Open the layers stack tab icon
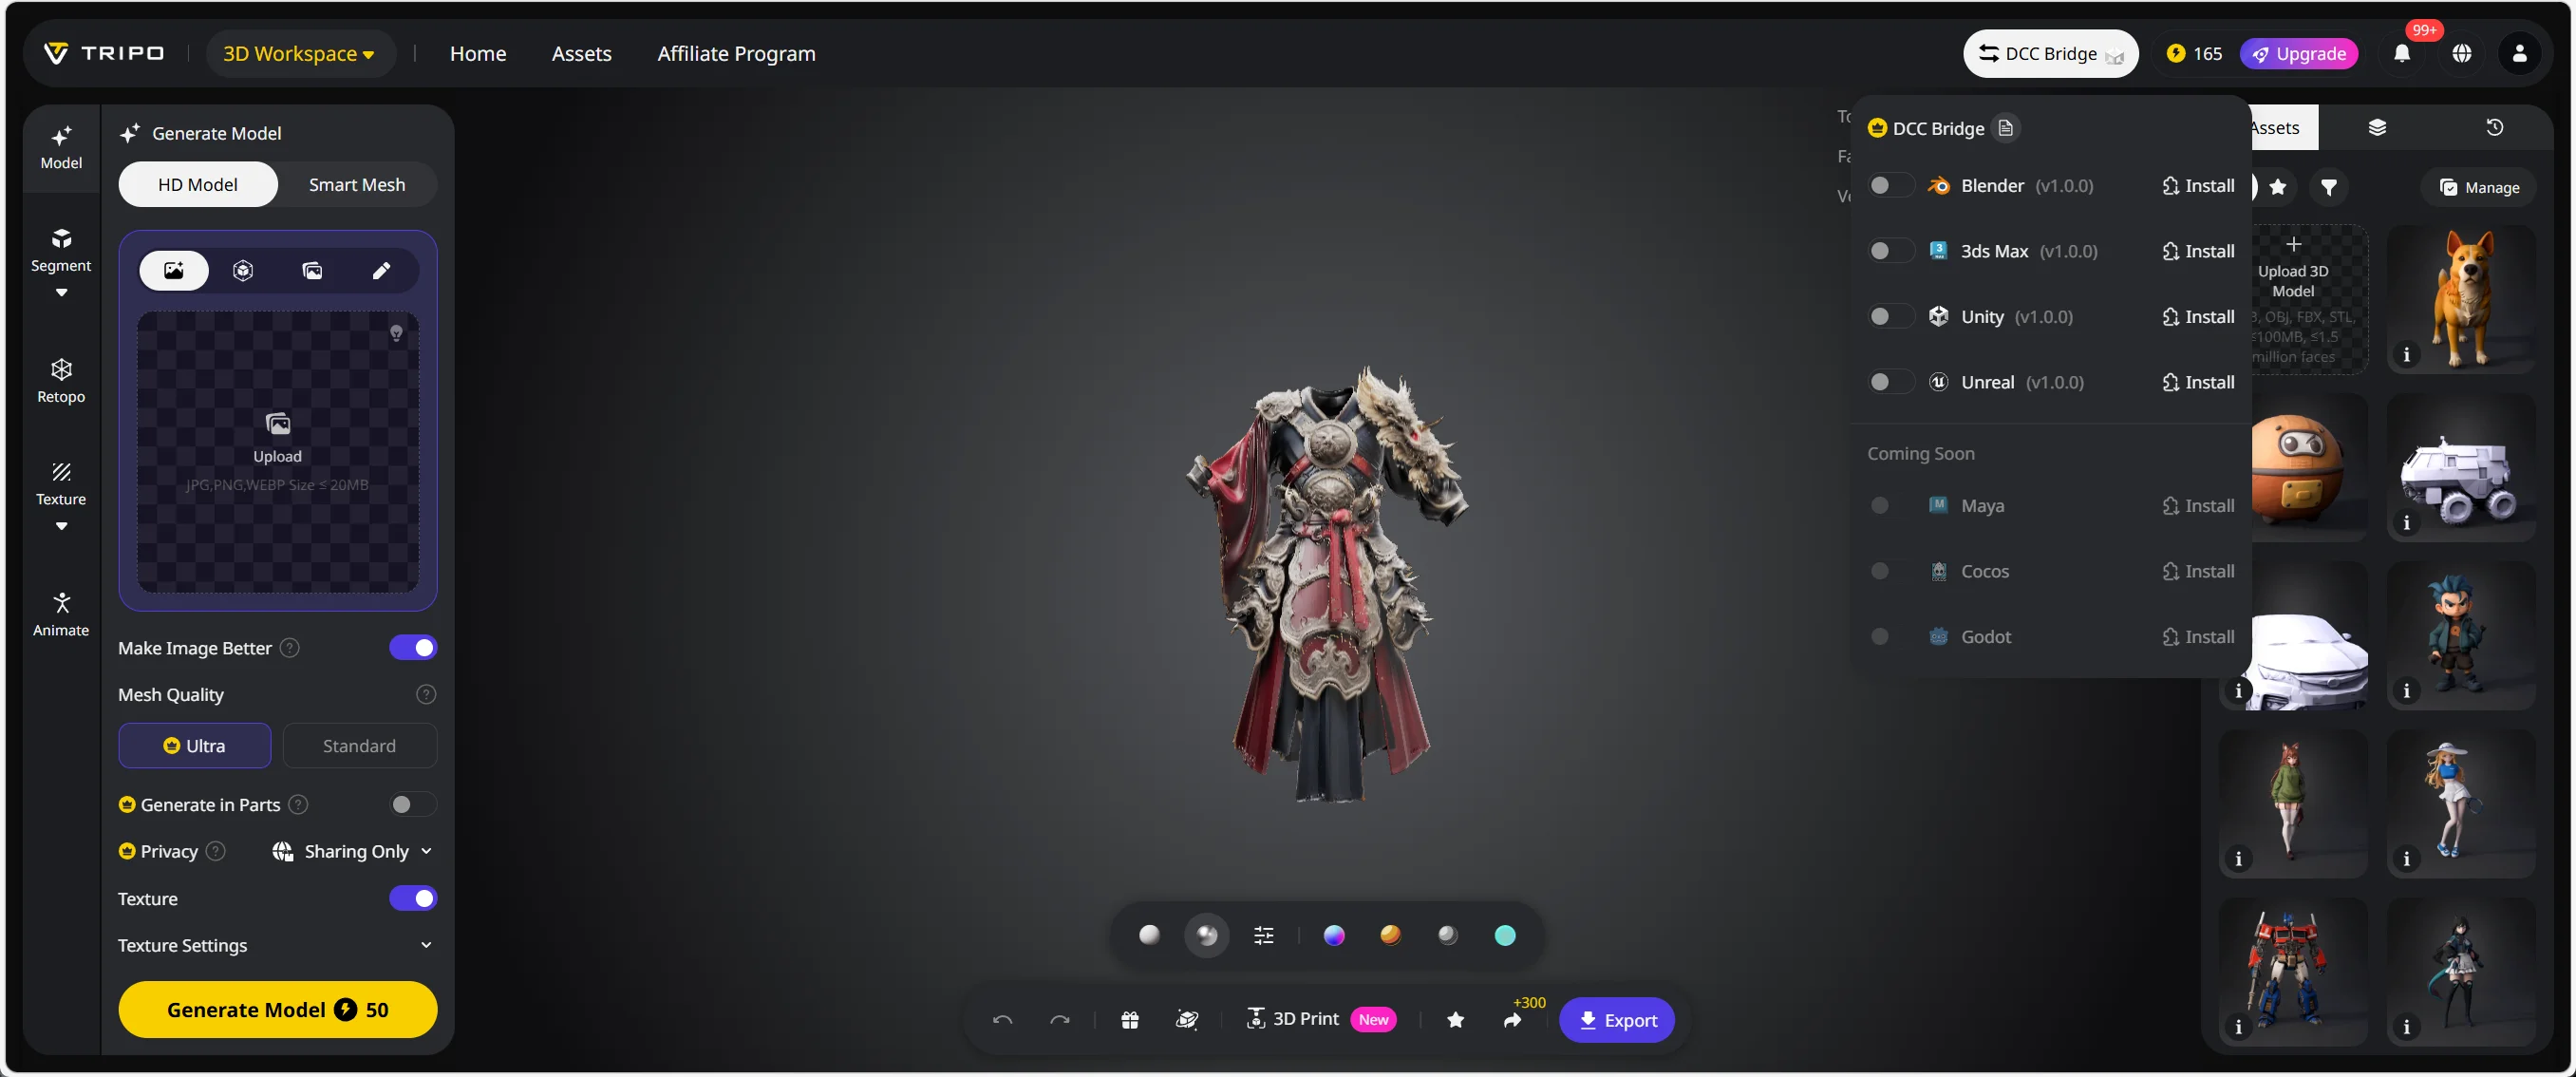The height and width of the screenshot is (1077, 2576). click(2377, 127)
